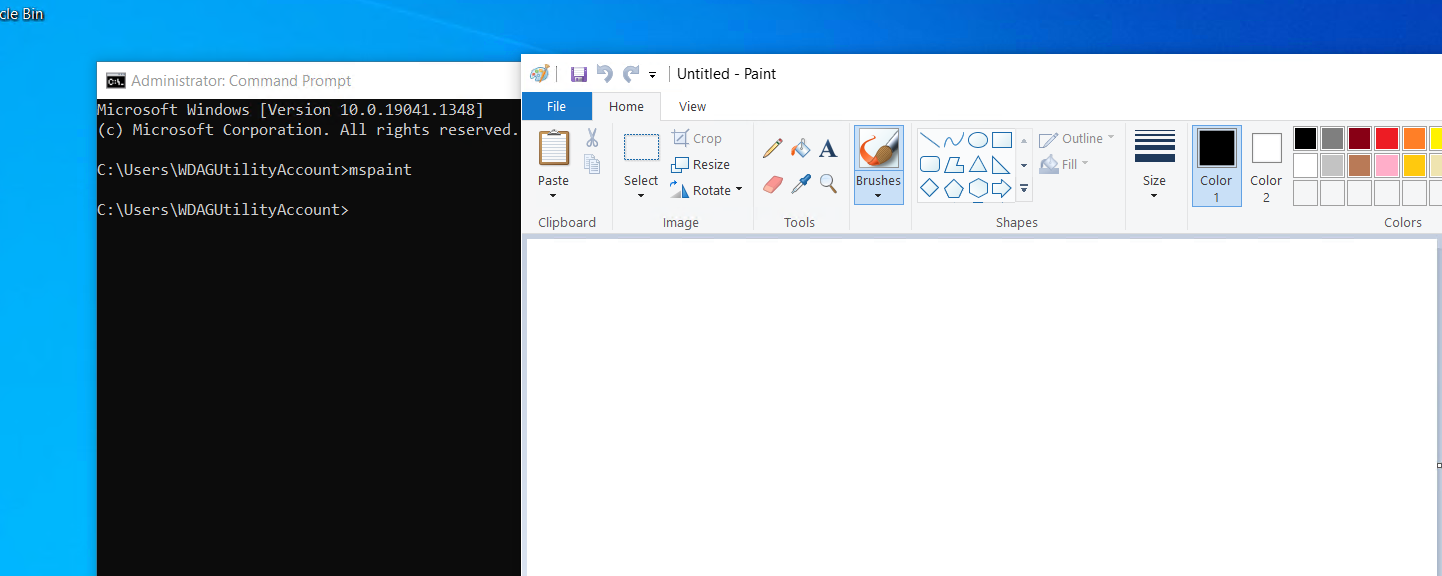Pick the Fill with color bucket tool

point(800,149)
